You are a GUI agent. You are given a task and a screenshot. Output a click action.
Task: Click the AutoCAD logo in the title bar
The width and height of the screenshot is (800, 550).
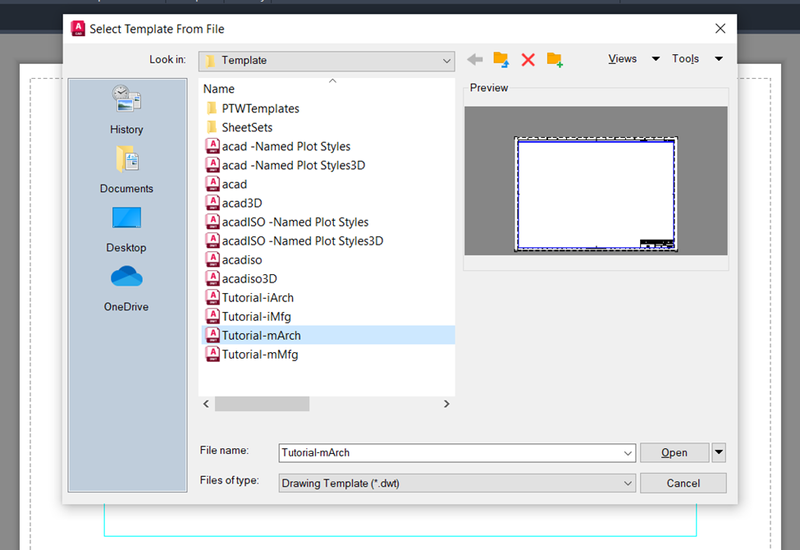tap(78, 29)
